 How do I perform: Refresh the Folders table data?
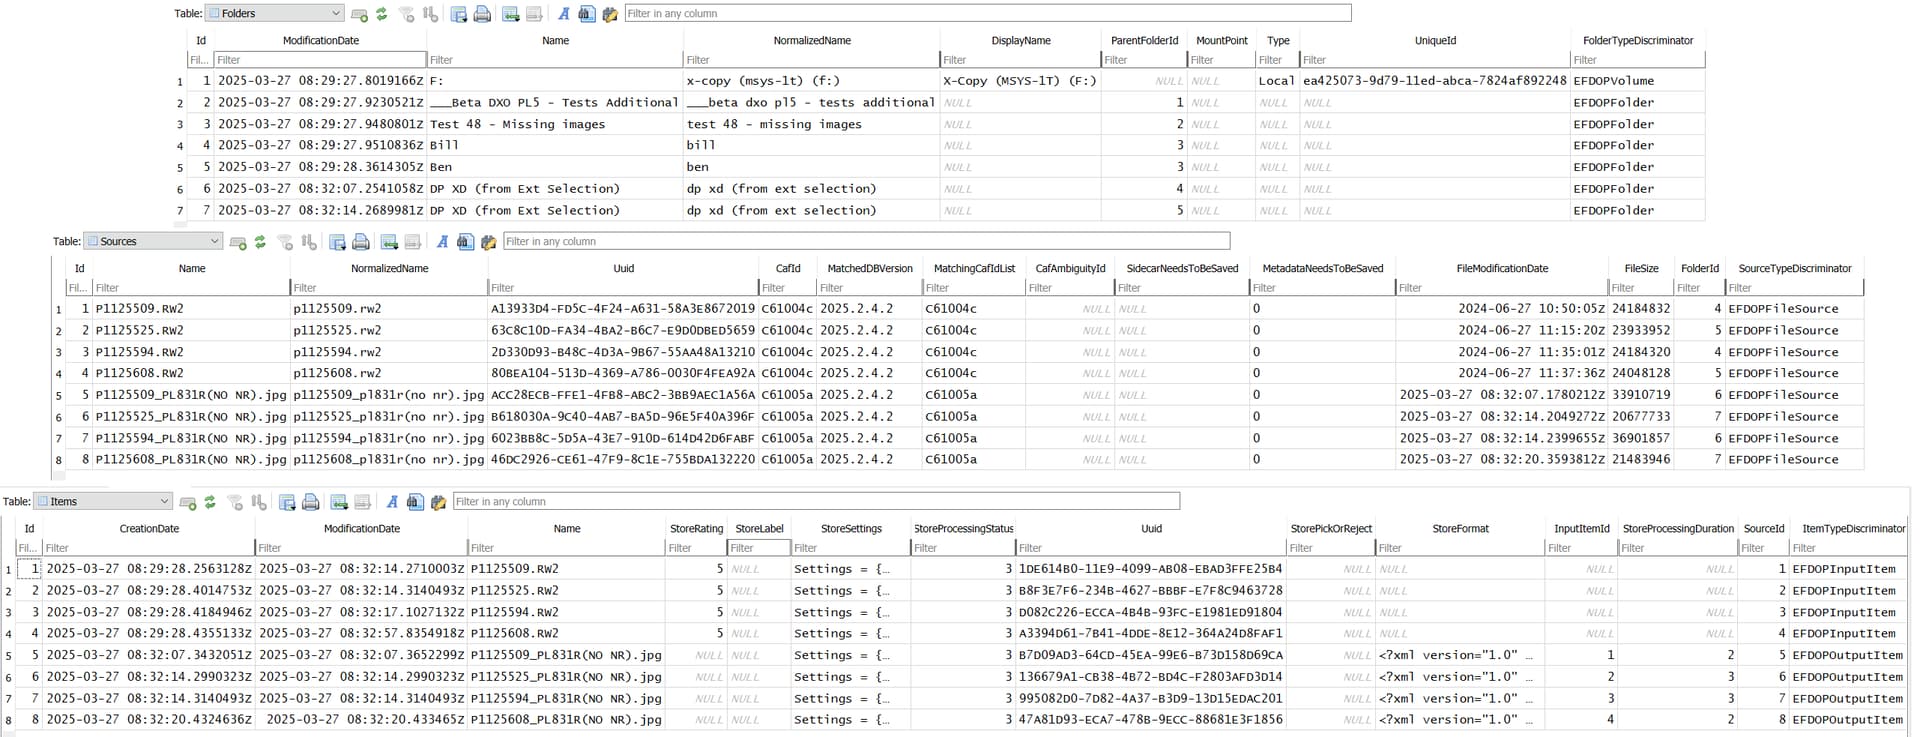click(382, 14)
